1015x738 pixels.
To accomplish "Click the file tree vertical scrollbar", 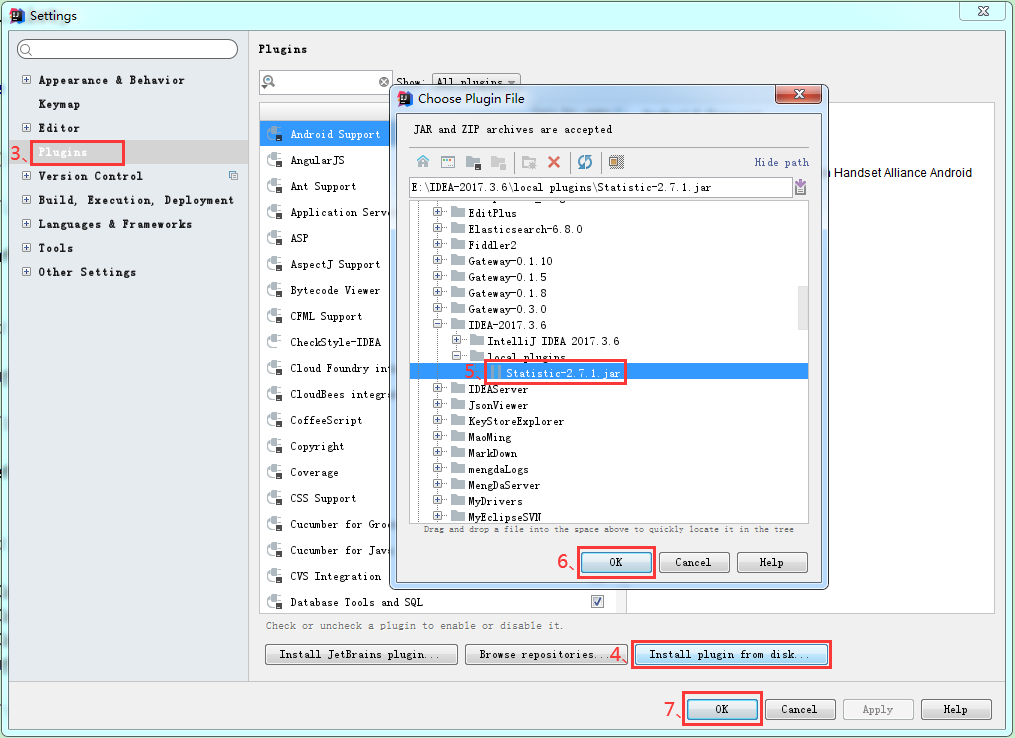I will click(803, 308).
